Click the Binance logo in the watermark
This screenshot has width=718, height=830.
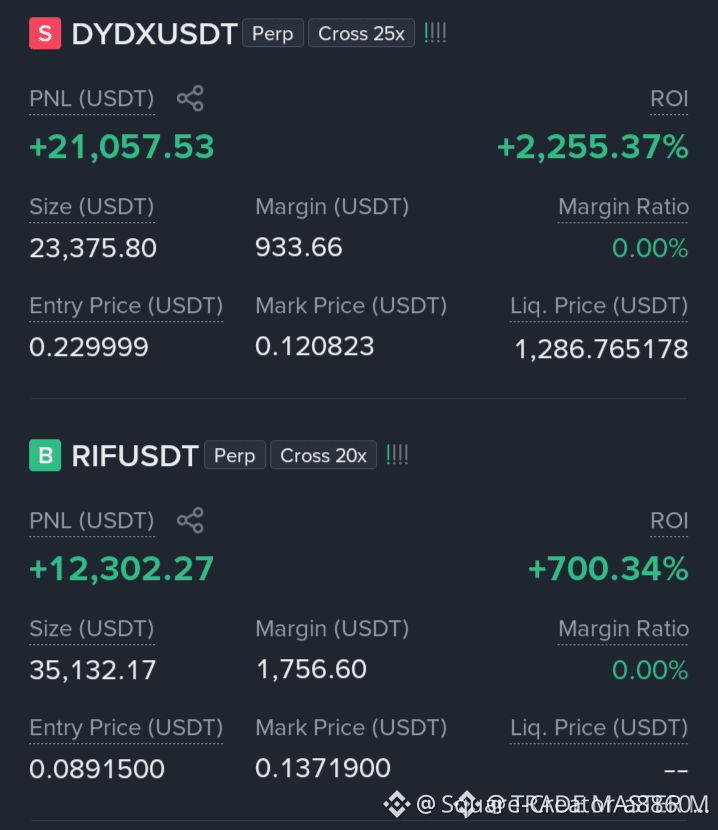(397, 804)
